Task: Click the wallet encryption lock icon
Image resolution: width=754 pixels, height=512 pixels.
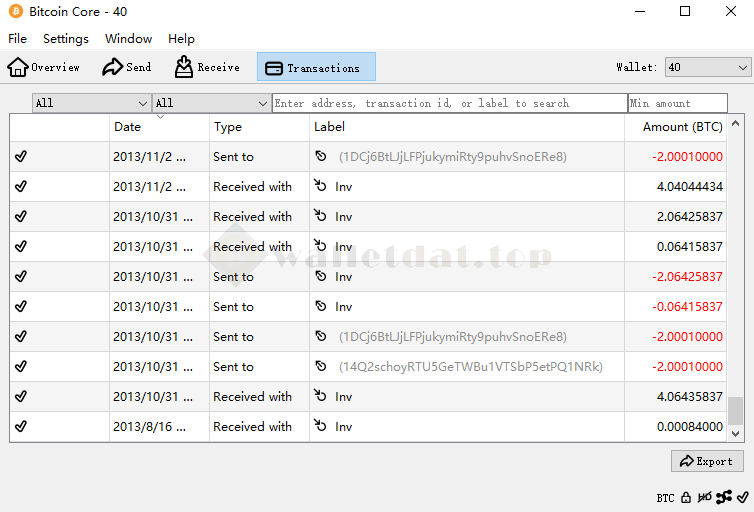Action: (x=686, y=497)
